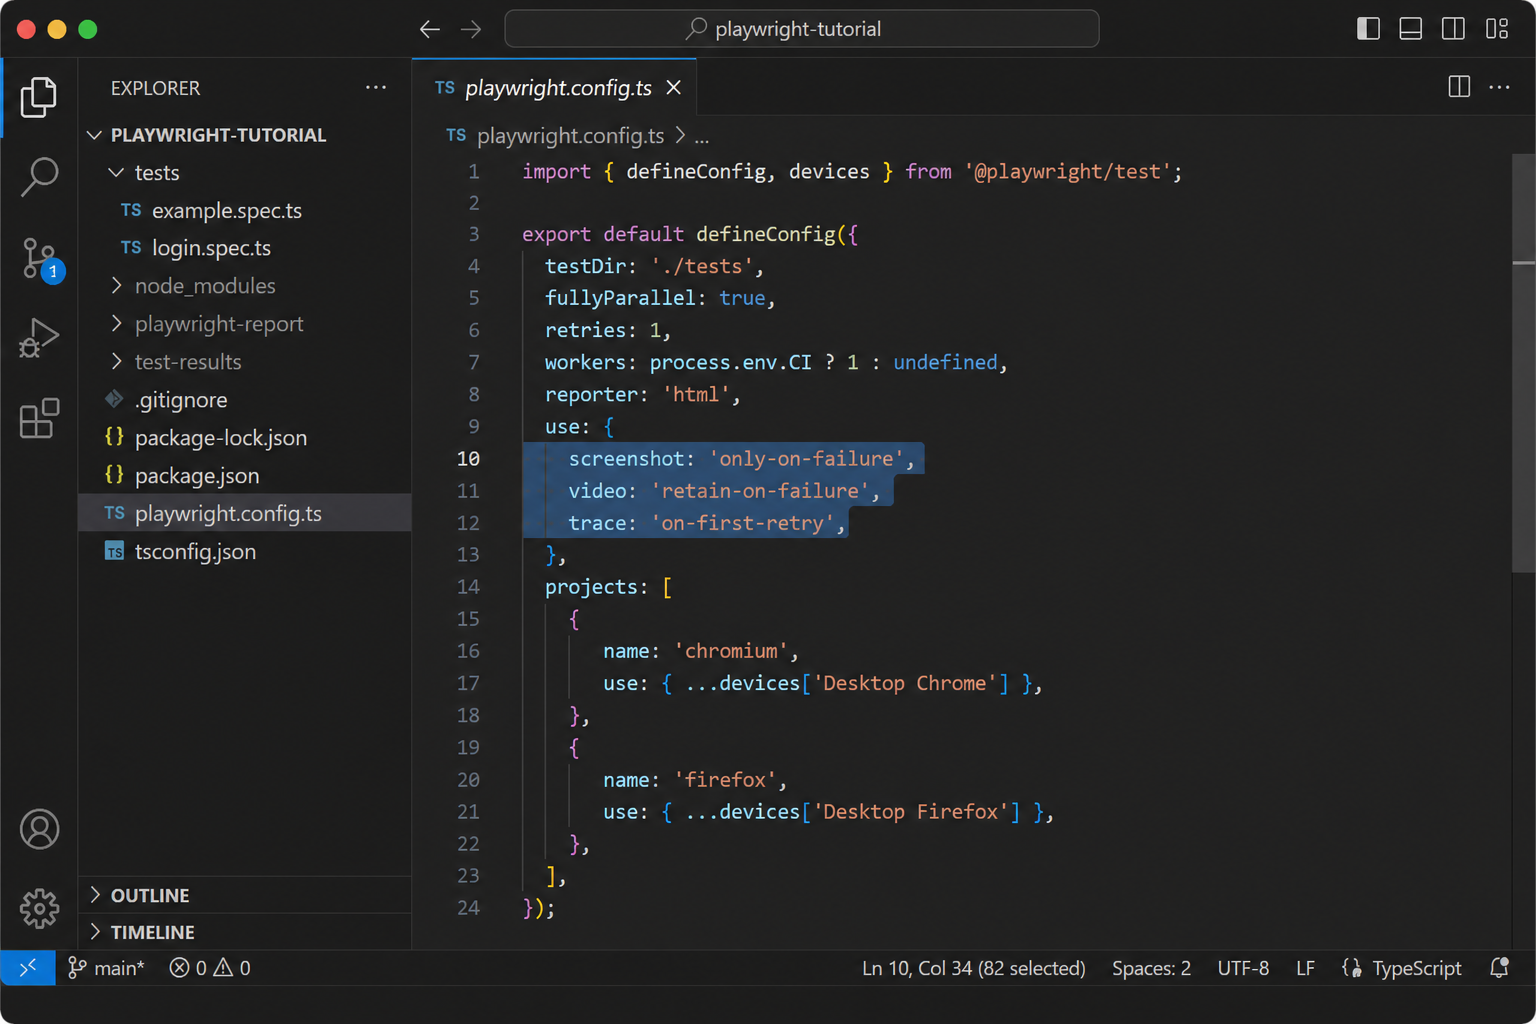This screenshot has width=1536, height=1024.
Task: Open Source Control view with badge
Action: (x=41, y=259)
